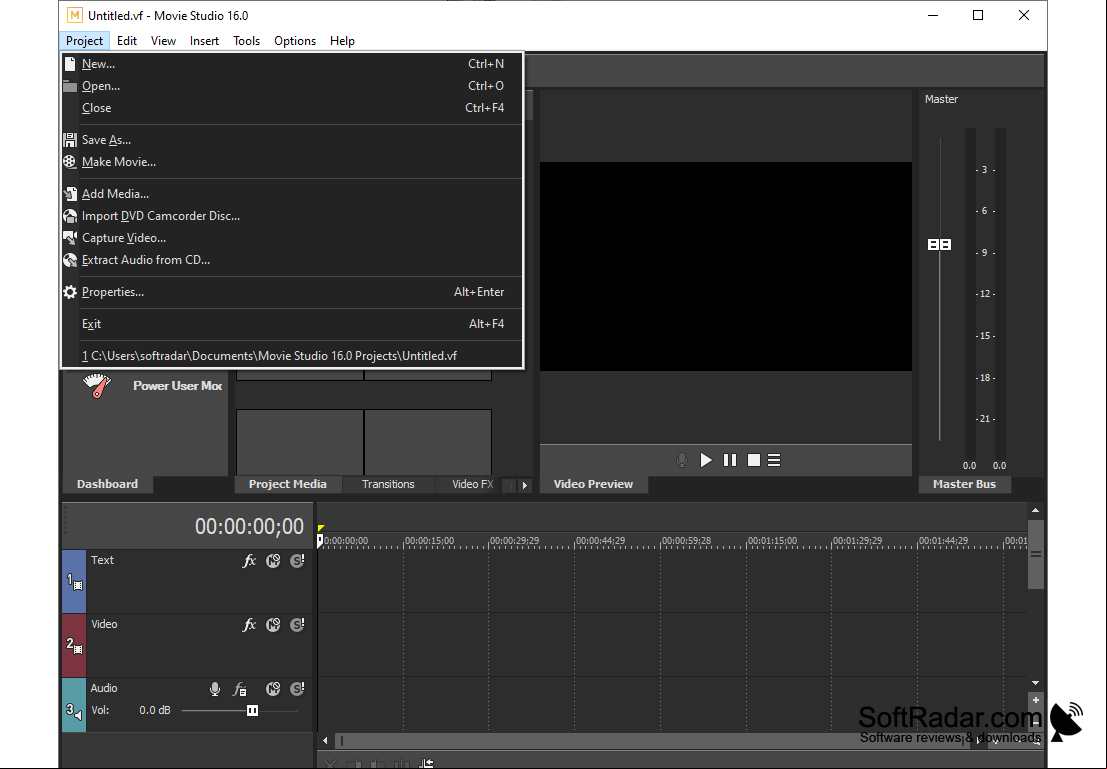Select the Project Media tab
Screen dimensions: 1107x769
pos(287,484)
